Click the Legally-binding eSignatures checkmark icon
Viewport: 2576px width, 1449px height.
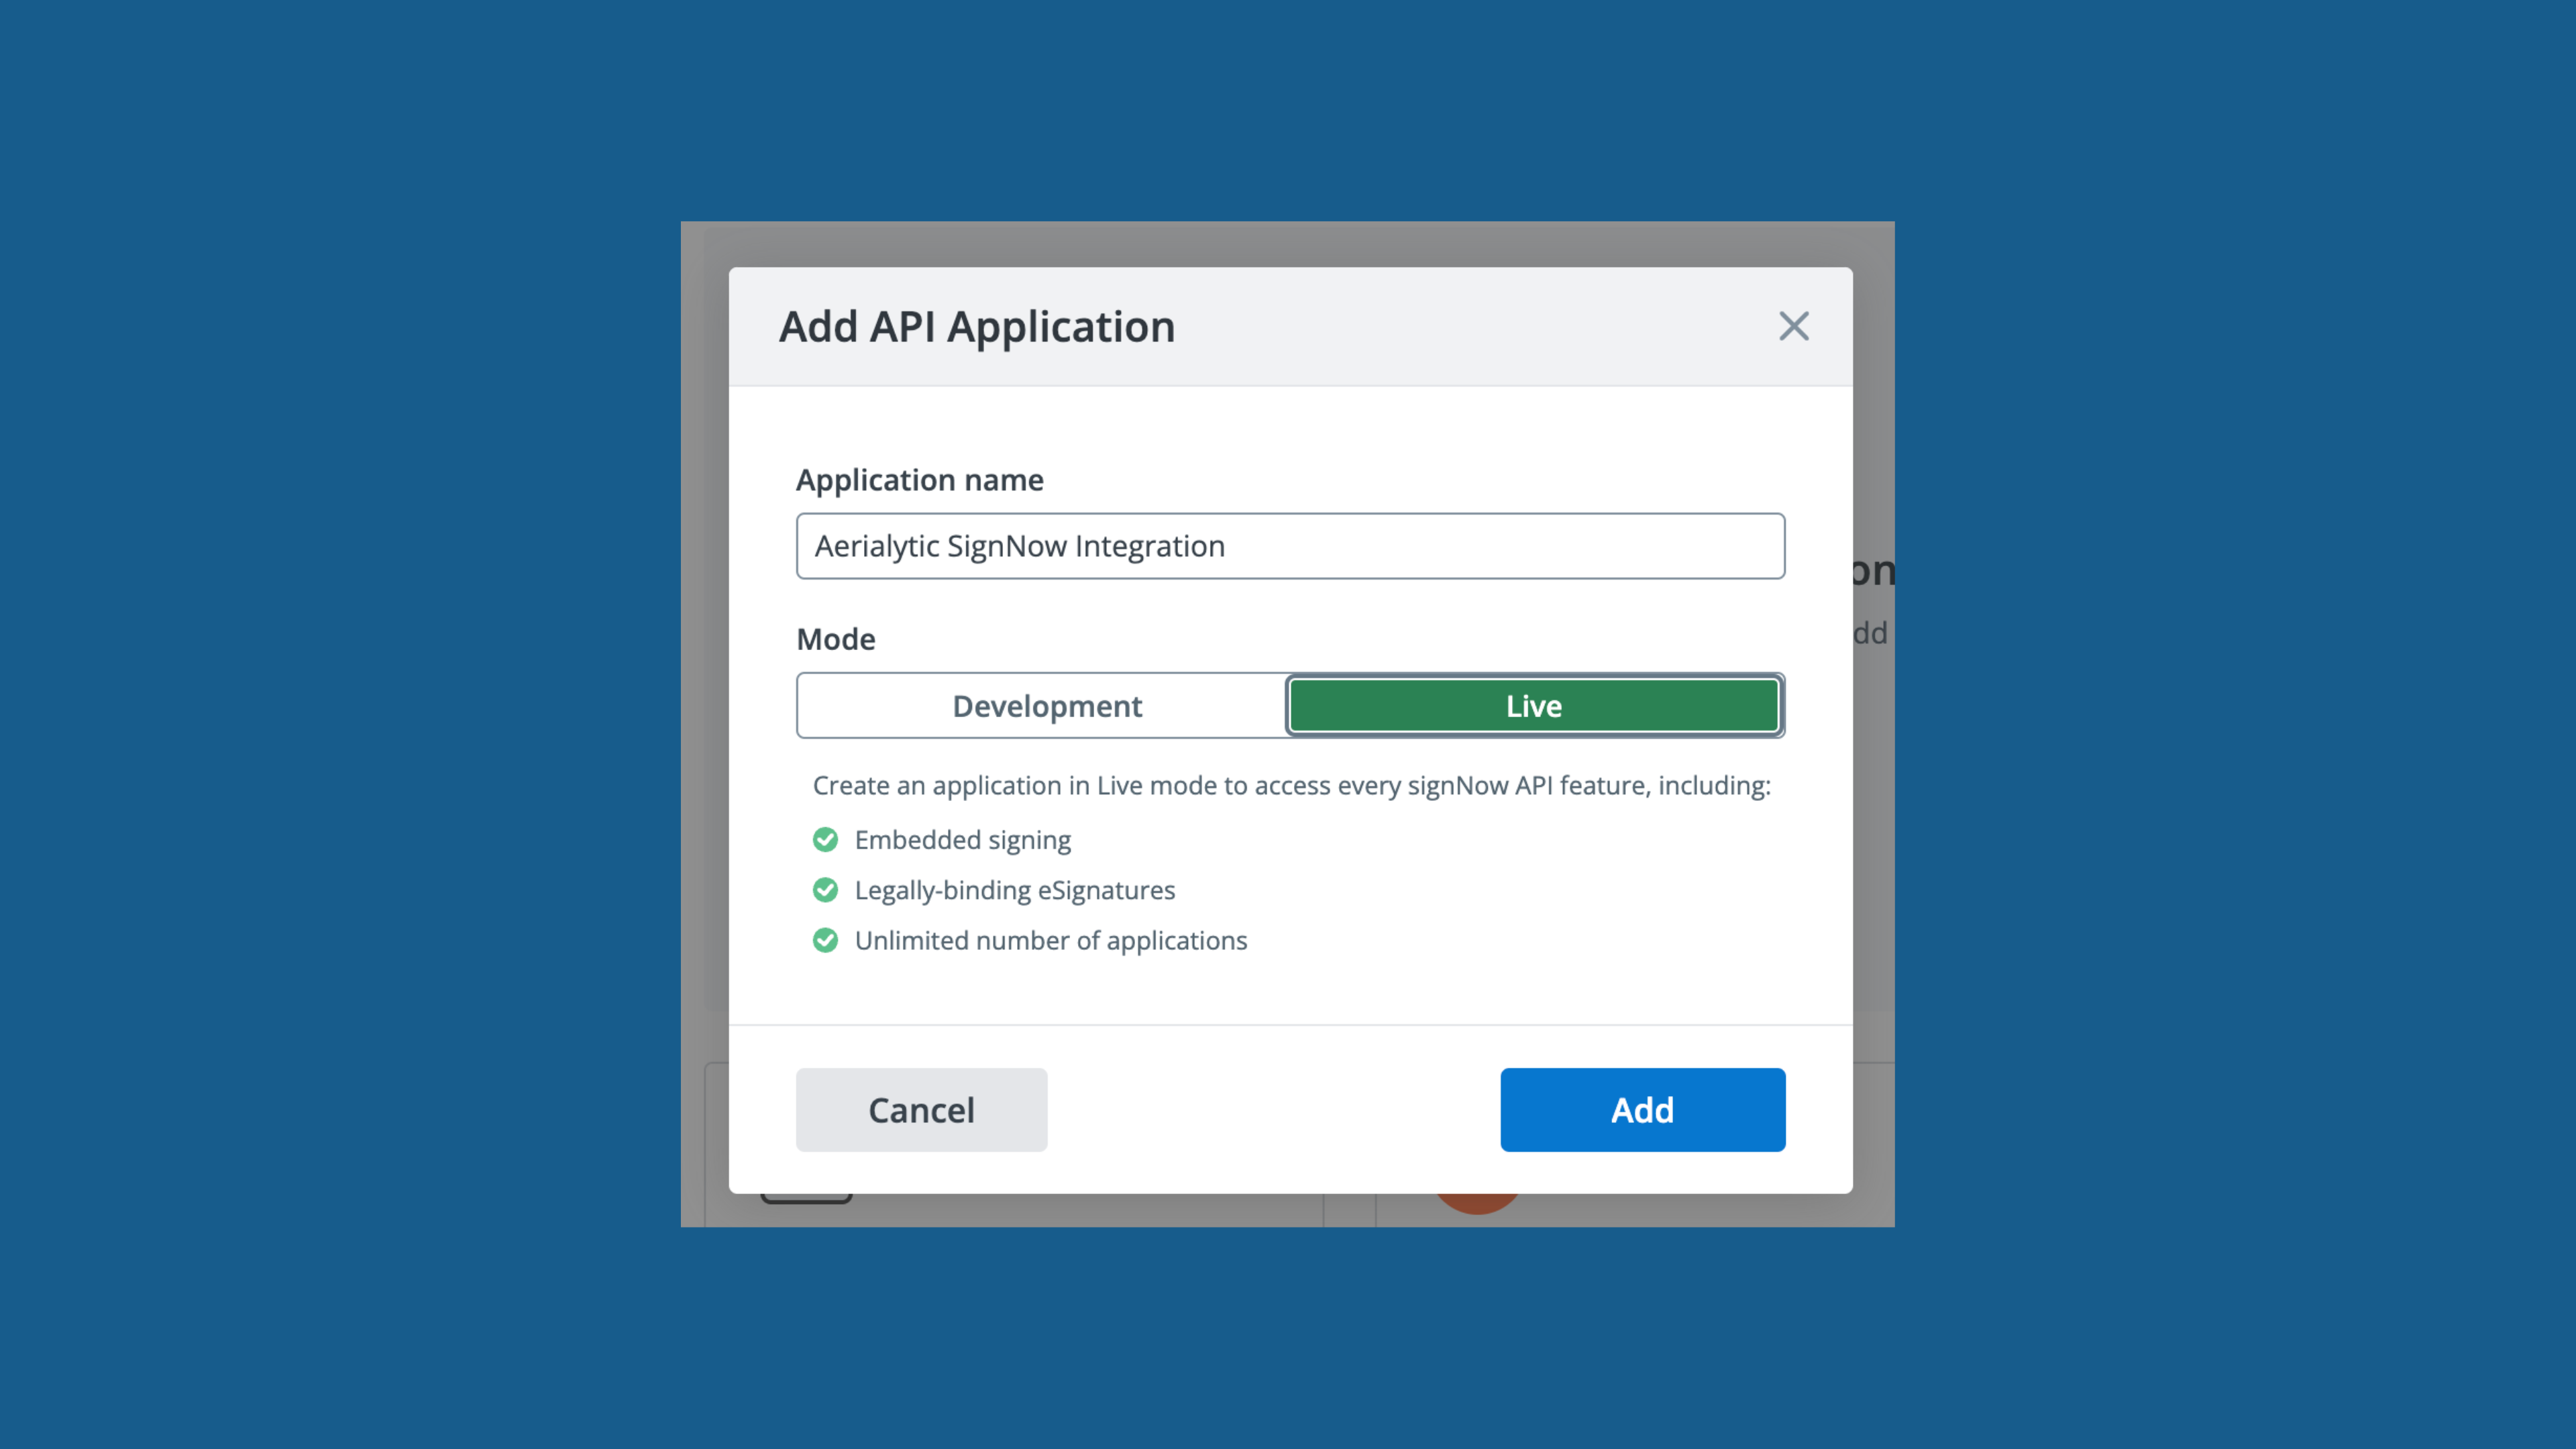(825, 890)
